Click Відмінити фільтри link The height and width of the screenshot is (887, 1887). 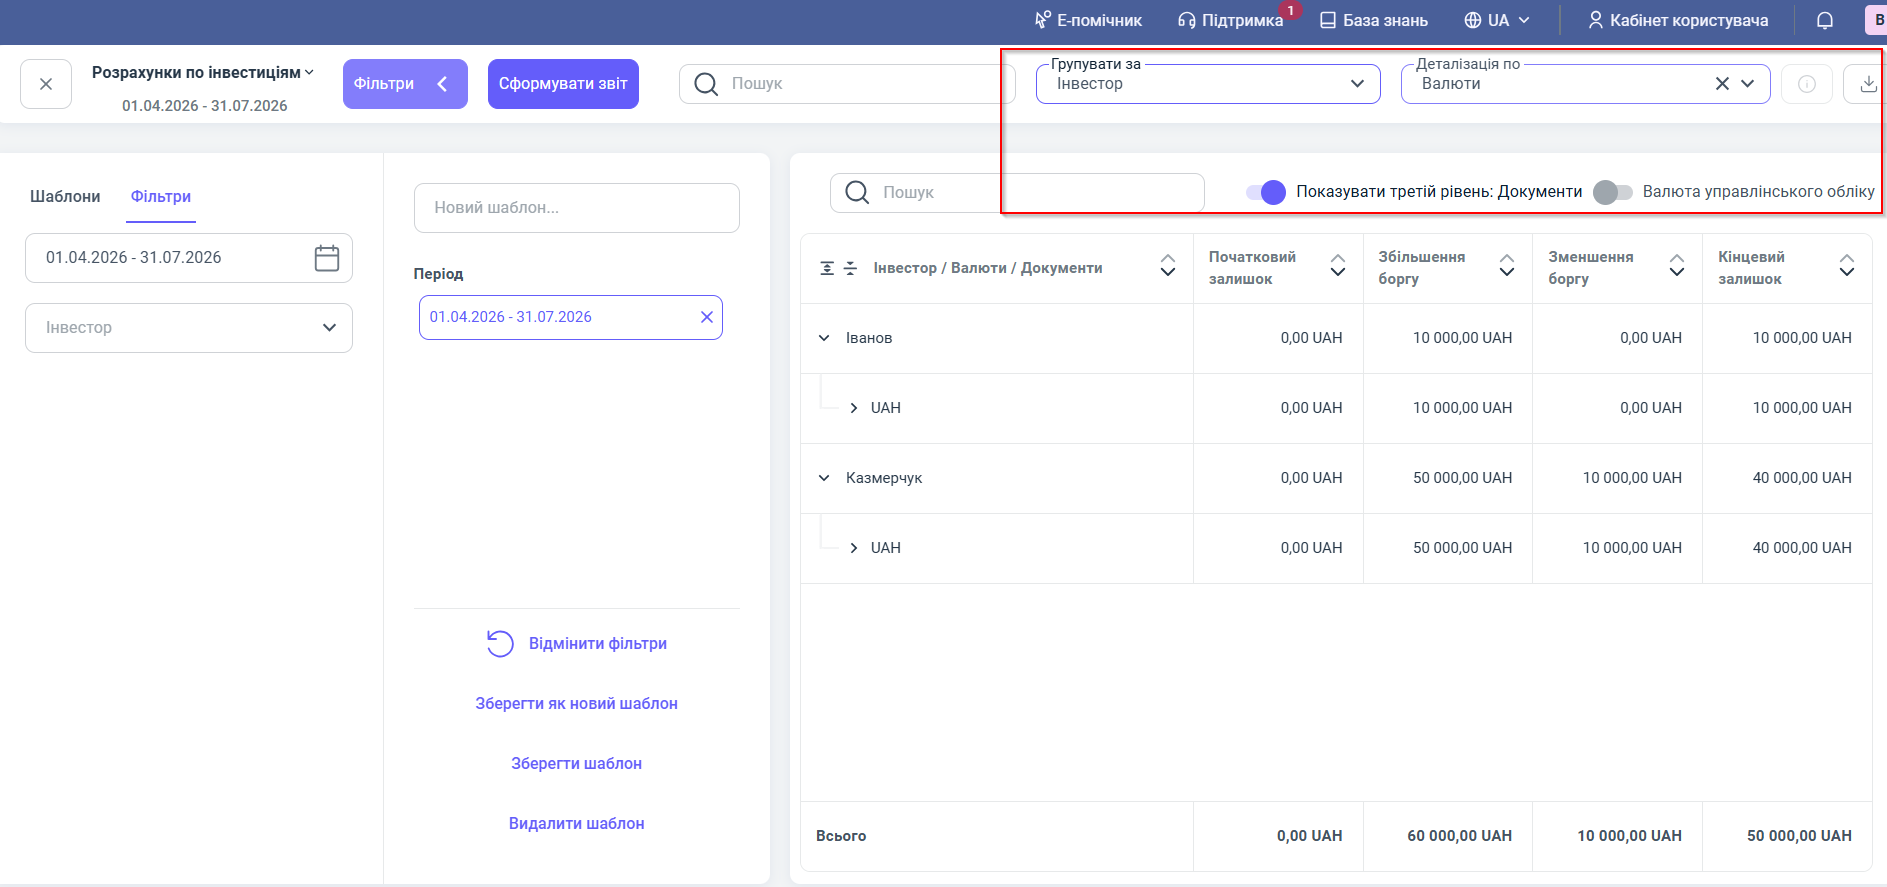pyautogui.click(x=577, y=643)
